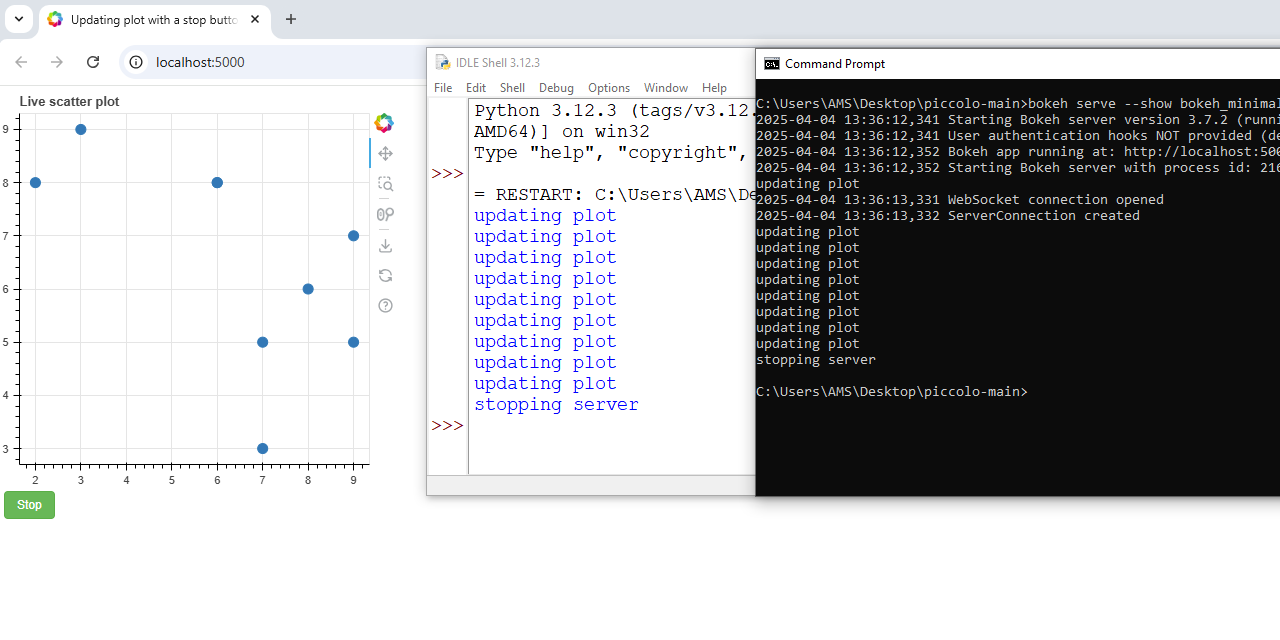
Task: Expand the browser tab search chevron
Action: pyautogui.click(x=18, y=19)
